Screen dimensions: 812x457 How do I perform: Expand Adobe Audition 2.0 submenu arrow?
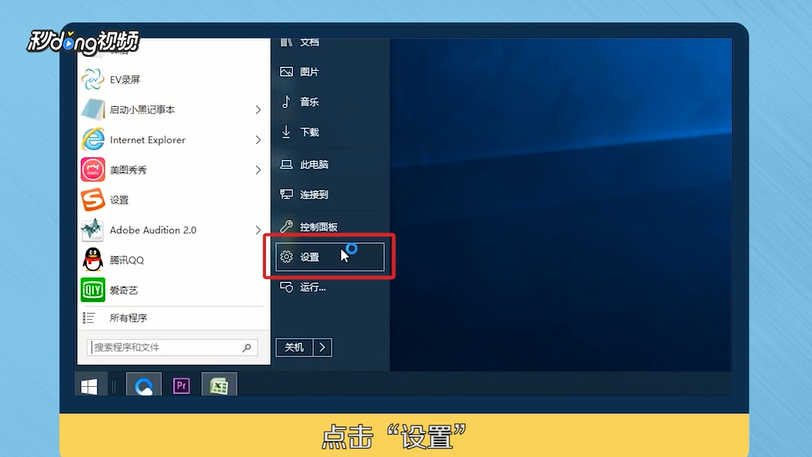(x=258, y=230)
